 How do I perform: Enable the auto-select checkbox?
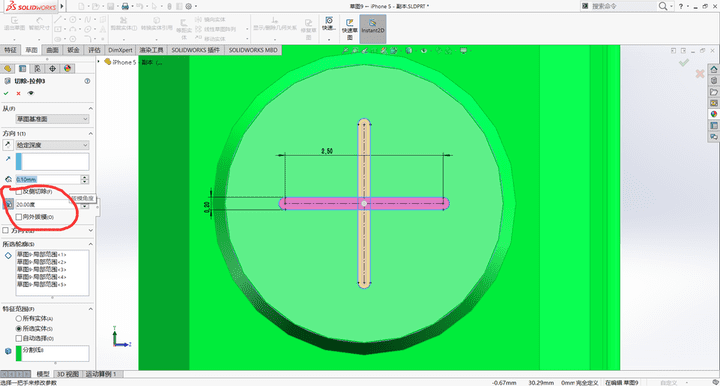pos(19,338)
